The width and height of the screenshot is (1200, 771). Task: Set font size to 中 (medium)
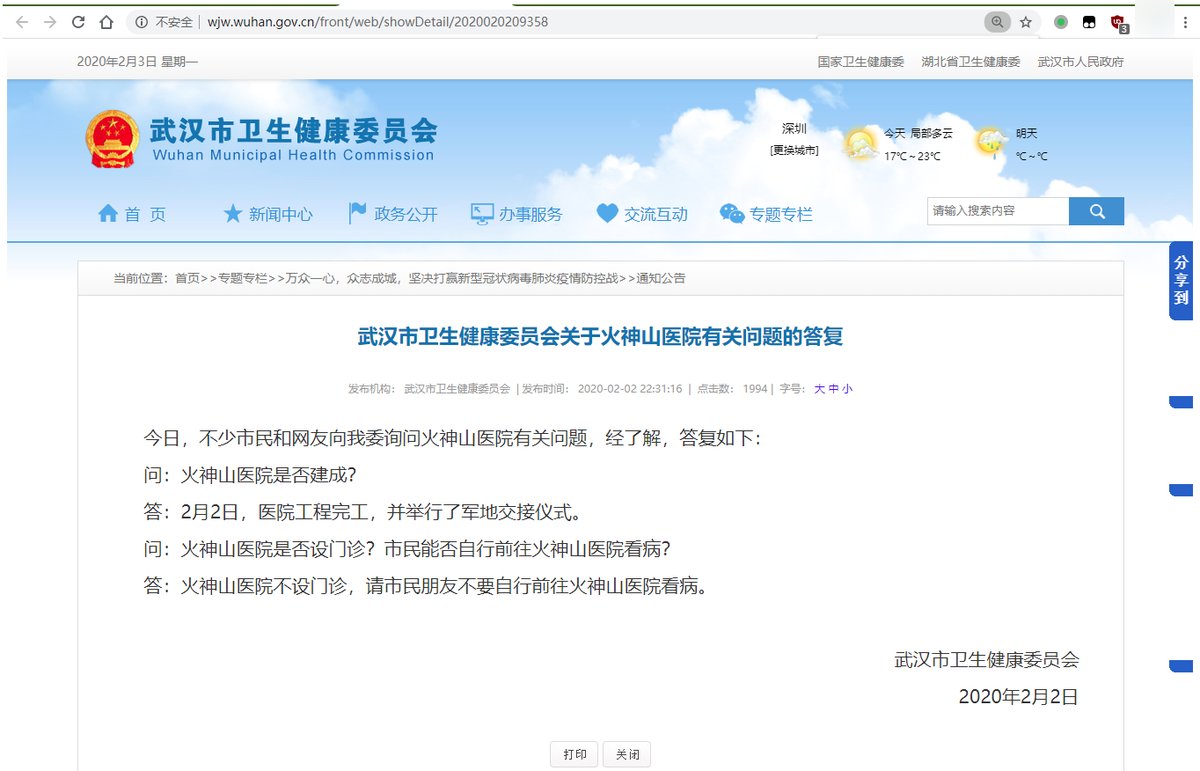834,388
